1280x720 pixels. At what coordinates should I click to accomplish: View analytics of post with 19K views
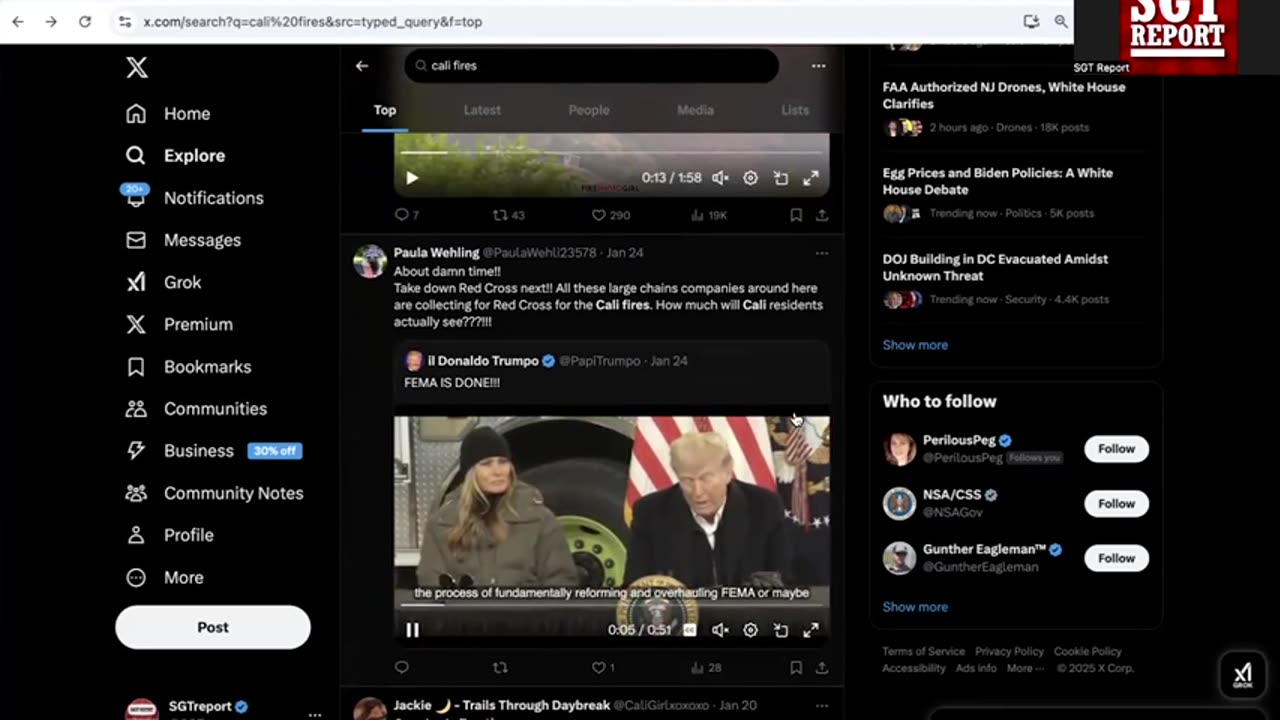pos(709,215)
